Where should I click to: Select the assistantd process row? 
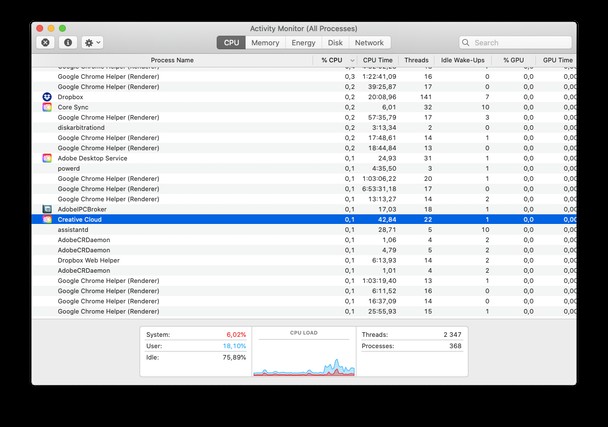click(304, 230)
